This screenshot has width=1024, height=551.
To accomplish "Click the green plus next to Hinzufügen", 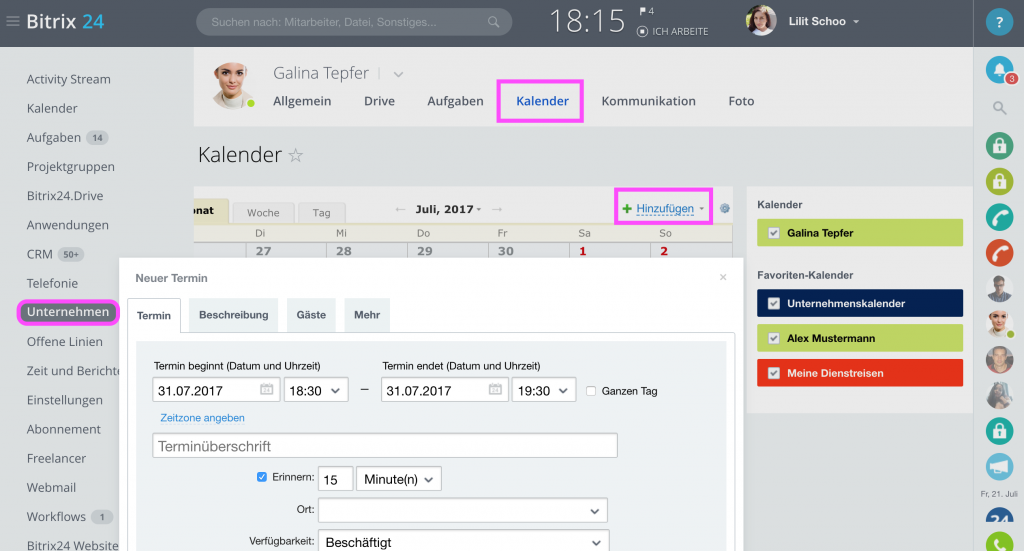I will [627, 209].
